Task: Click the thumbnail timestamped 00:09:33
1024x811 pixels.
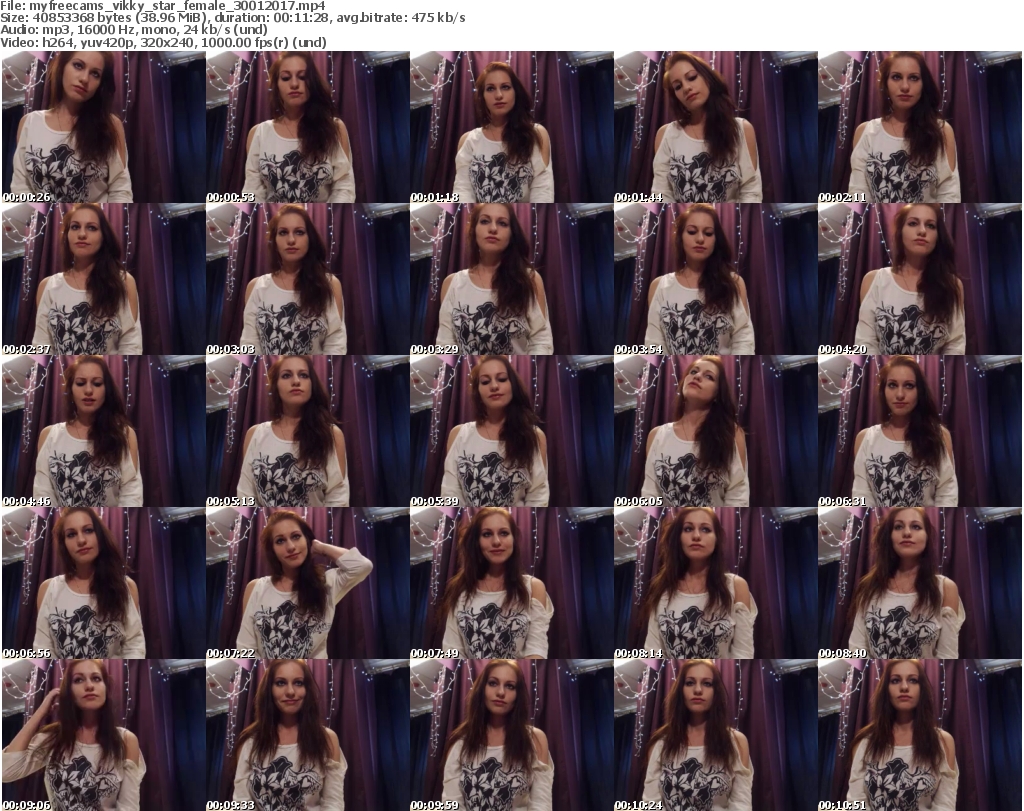Action: tap(308, 735)
